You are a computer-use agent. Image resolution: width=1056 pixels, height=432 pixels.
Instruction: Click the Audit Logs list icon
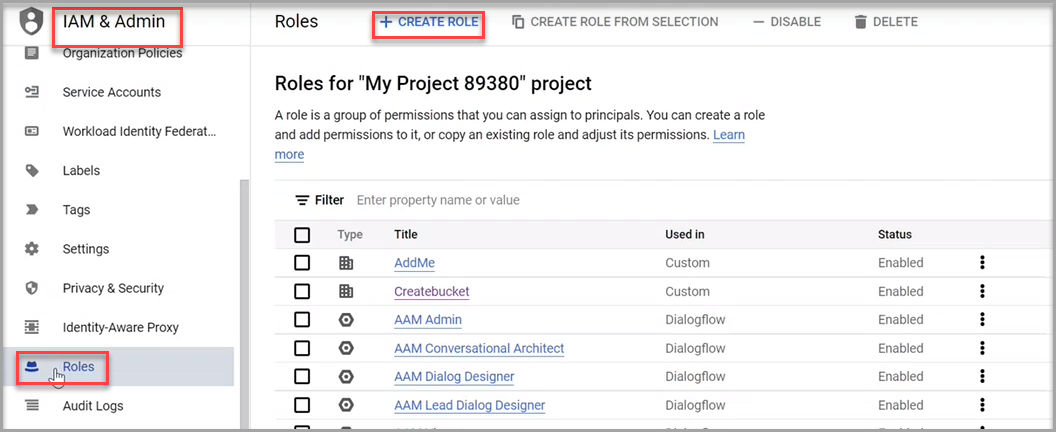click(x=32, y=406)
